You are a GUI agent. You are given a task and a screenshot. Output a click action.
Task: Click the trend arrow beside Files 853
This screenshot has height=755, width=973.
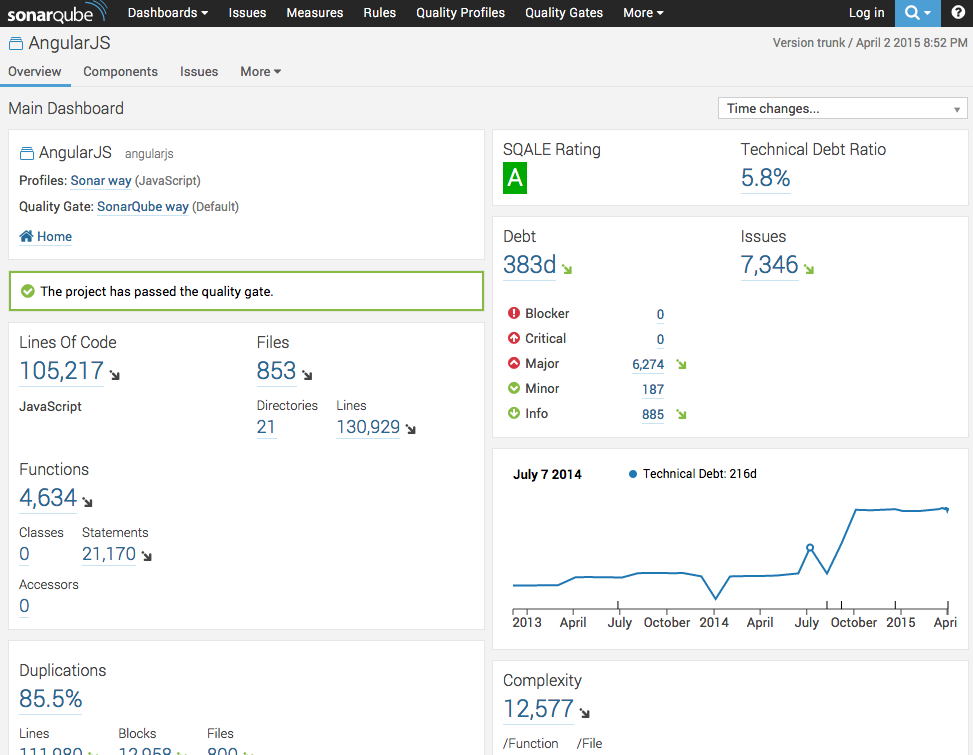pos(307,375)
